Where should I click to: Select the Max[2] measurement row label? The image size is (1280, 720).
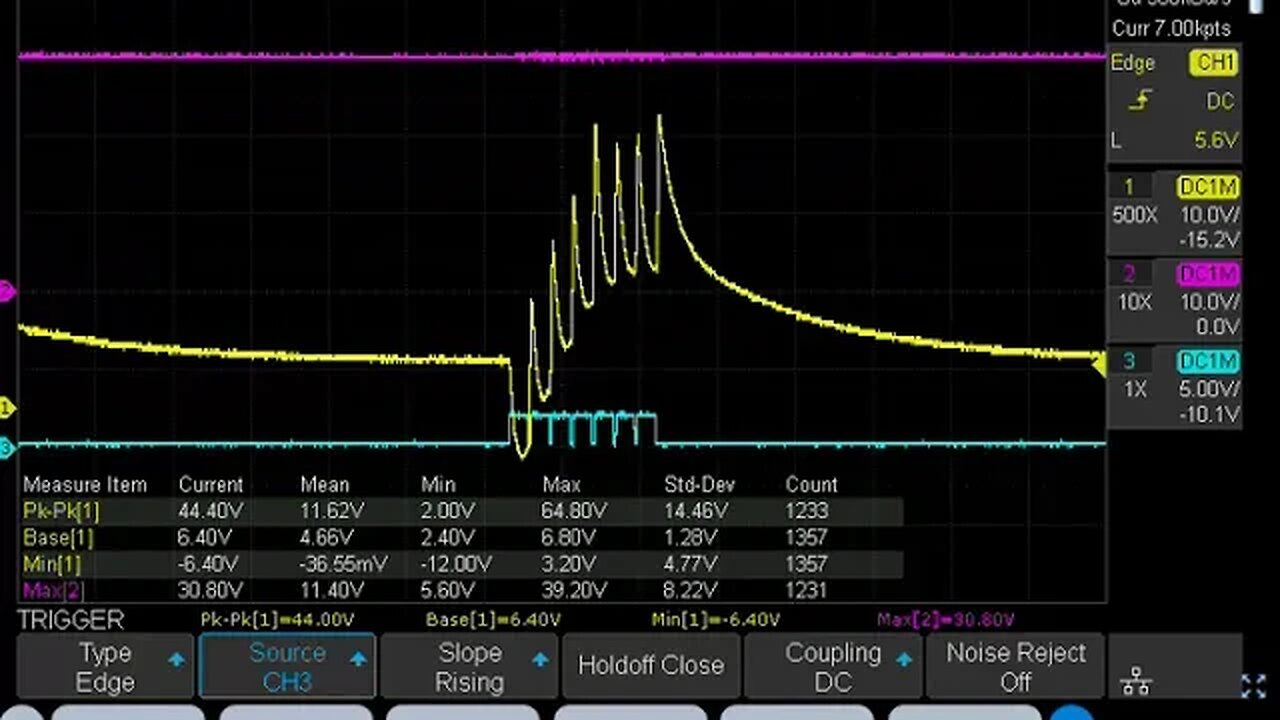click(52, 590)
